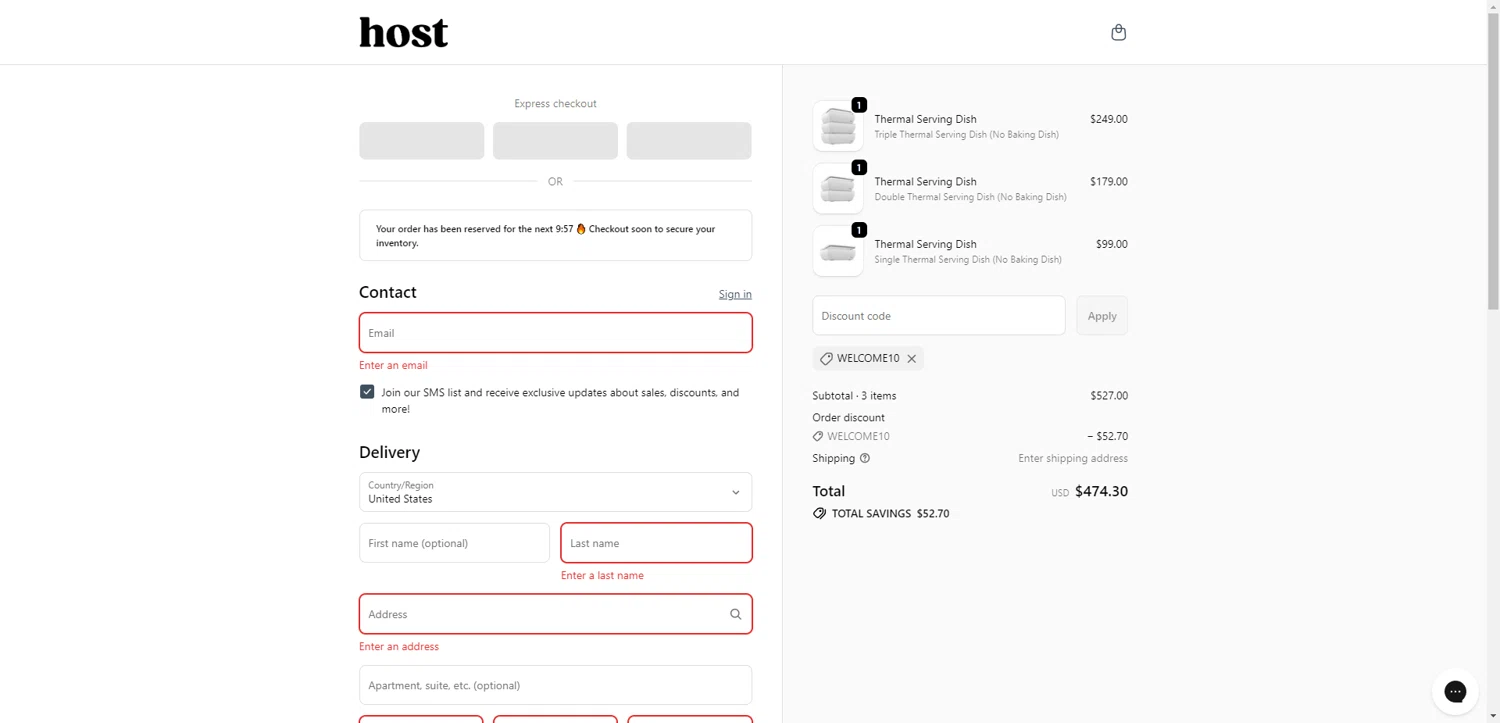Image resolution: width=1500 pixels, height=723 pixels.
Task: Click the '− $52.70' discount amount
Action: tap(1107, 436)
